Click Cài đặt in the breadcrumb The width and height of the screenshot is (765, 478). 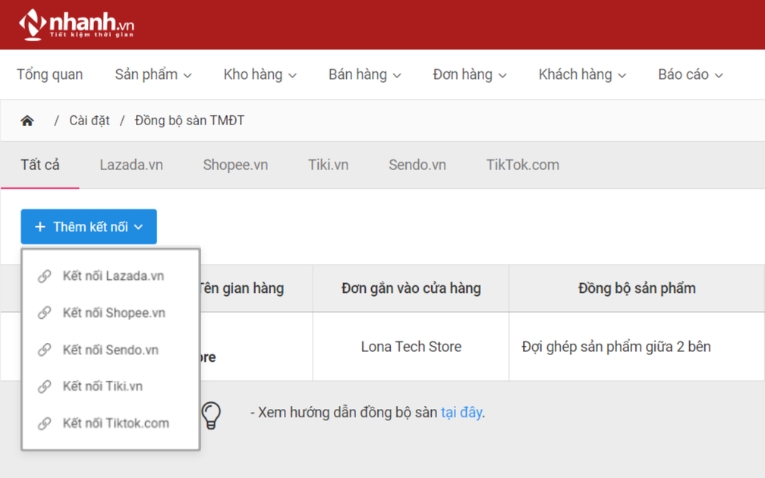[x=89, y=121]
